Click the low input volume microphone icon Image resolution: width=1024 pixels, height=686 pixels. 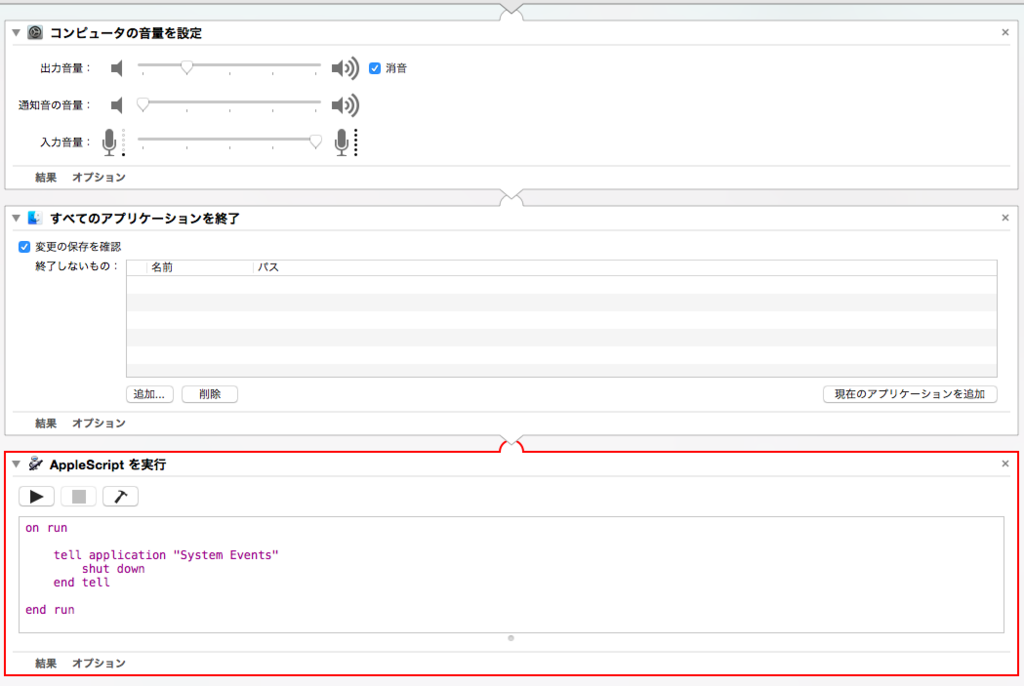click(112, 142)
